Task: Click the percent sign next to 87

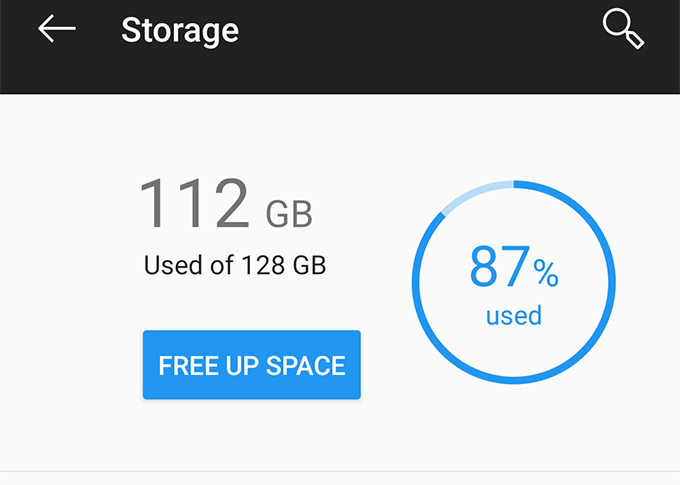Action: [545, 272]
